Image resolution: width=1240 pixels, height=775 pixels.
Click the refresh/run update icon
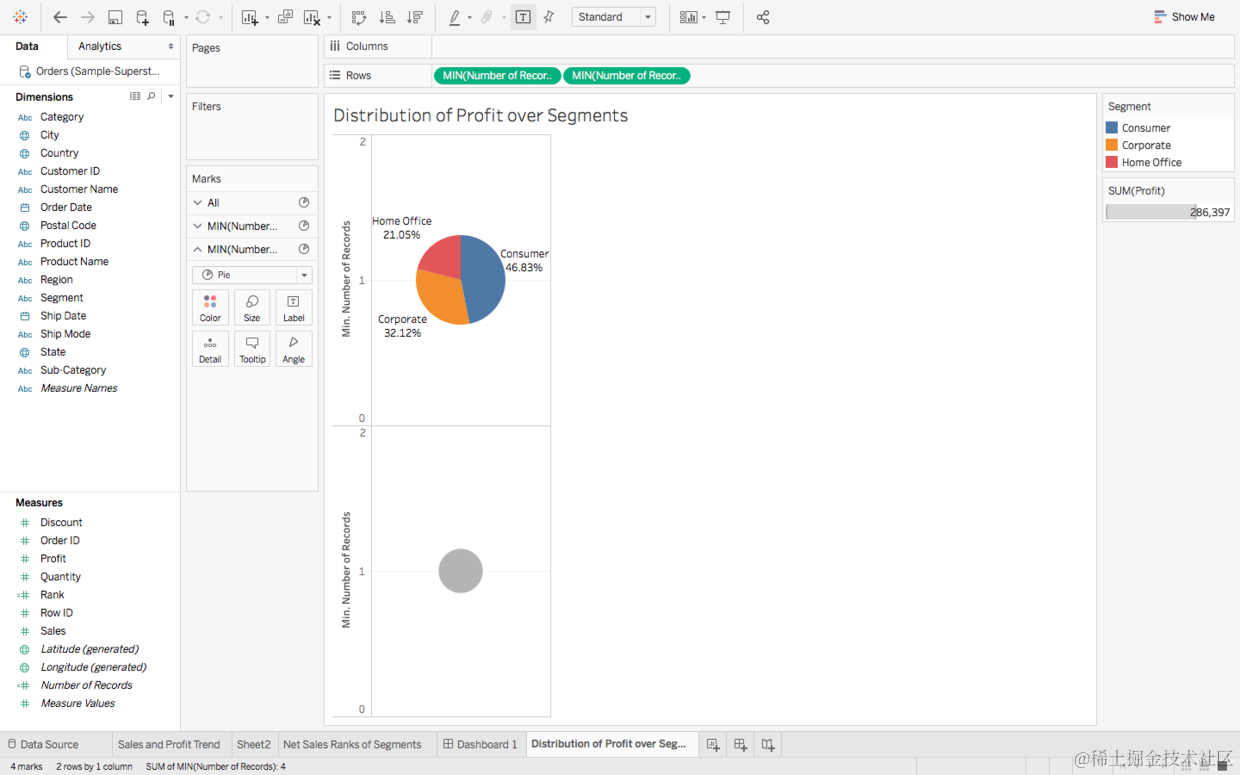coord(203,17)
